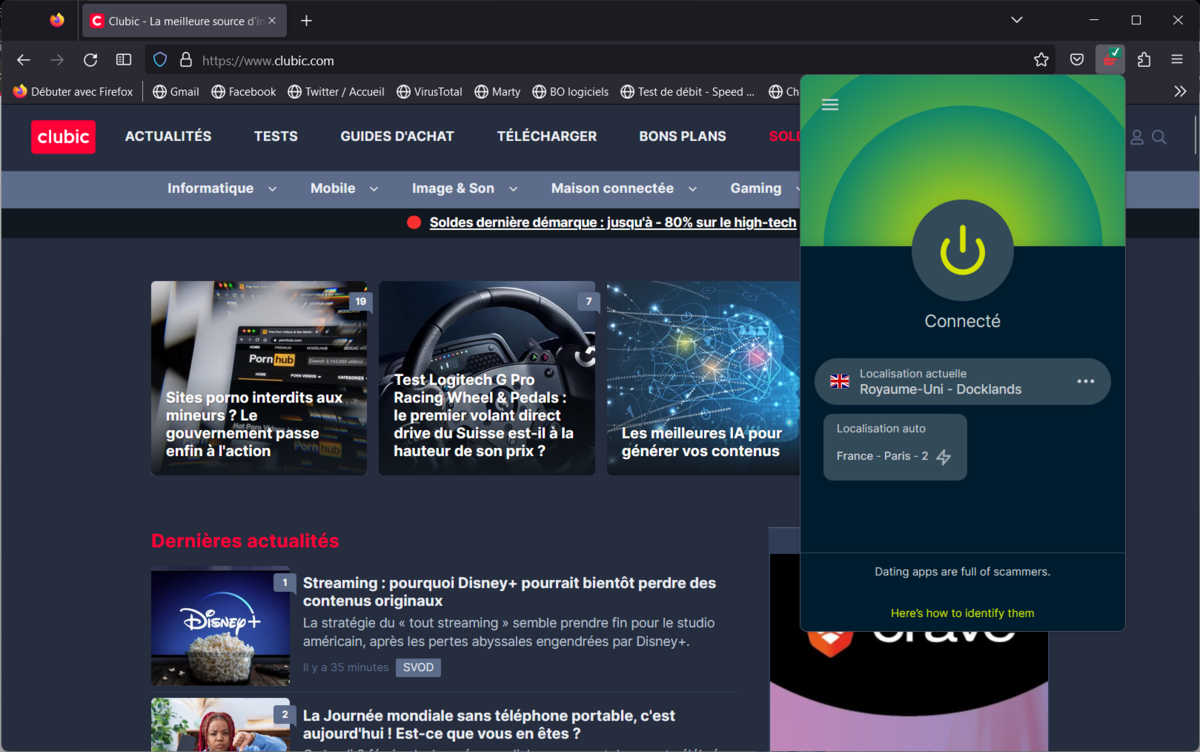Screen dimensions: 1200x752
Task: Click the SVOD tag
Action: (x=418, y=667)
